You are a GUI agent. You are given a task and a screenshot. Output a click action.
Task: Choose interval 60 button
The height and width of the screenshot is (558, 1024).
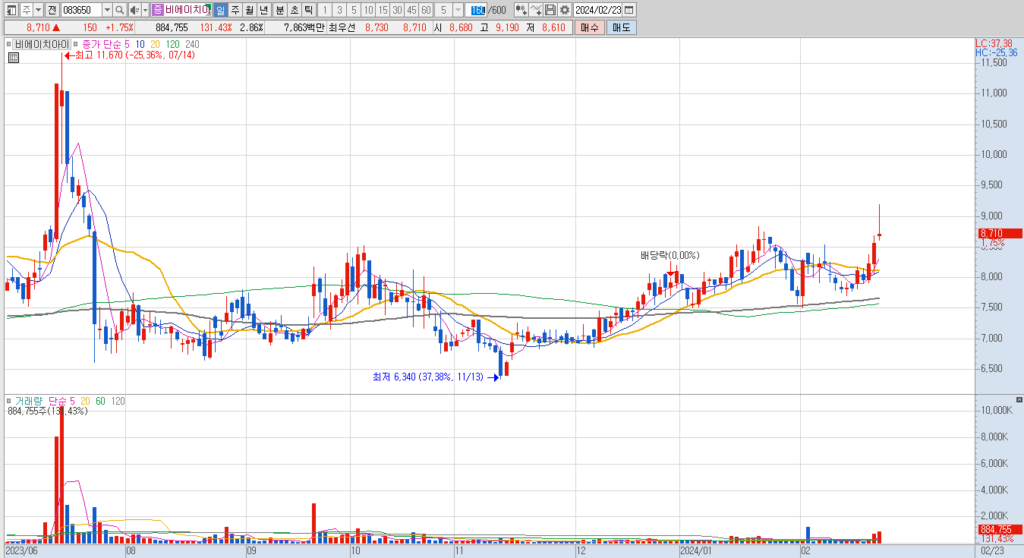426,10
